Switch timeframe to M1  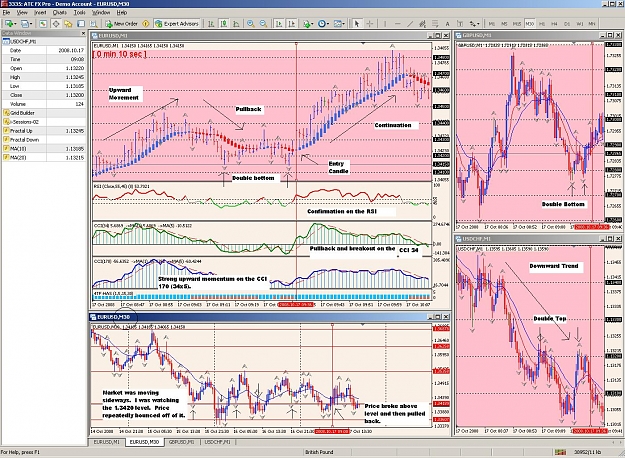(x=492, y=24)
